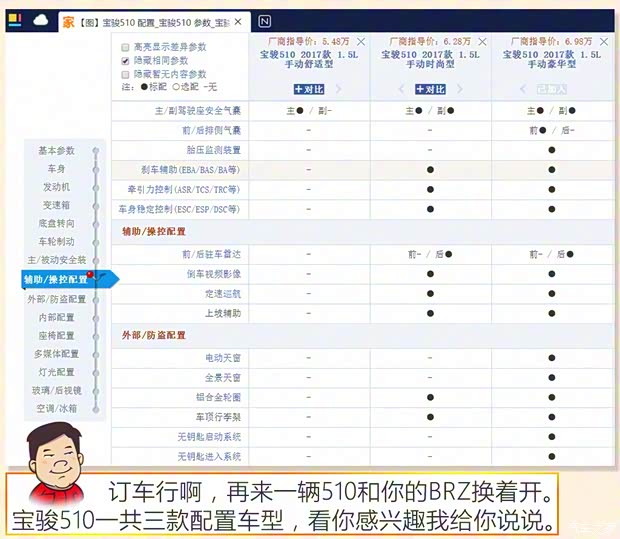
Task: Open the tab with the N icon
Action: [x=265, y=20]
